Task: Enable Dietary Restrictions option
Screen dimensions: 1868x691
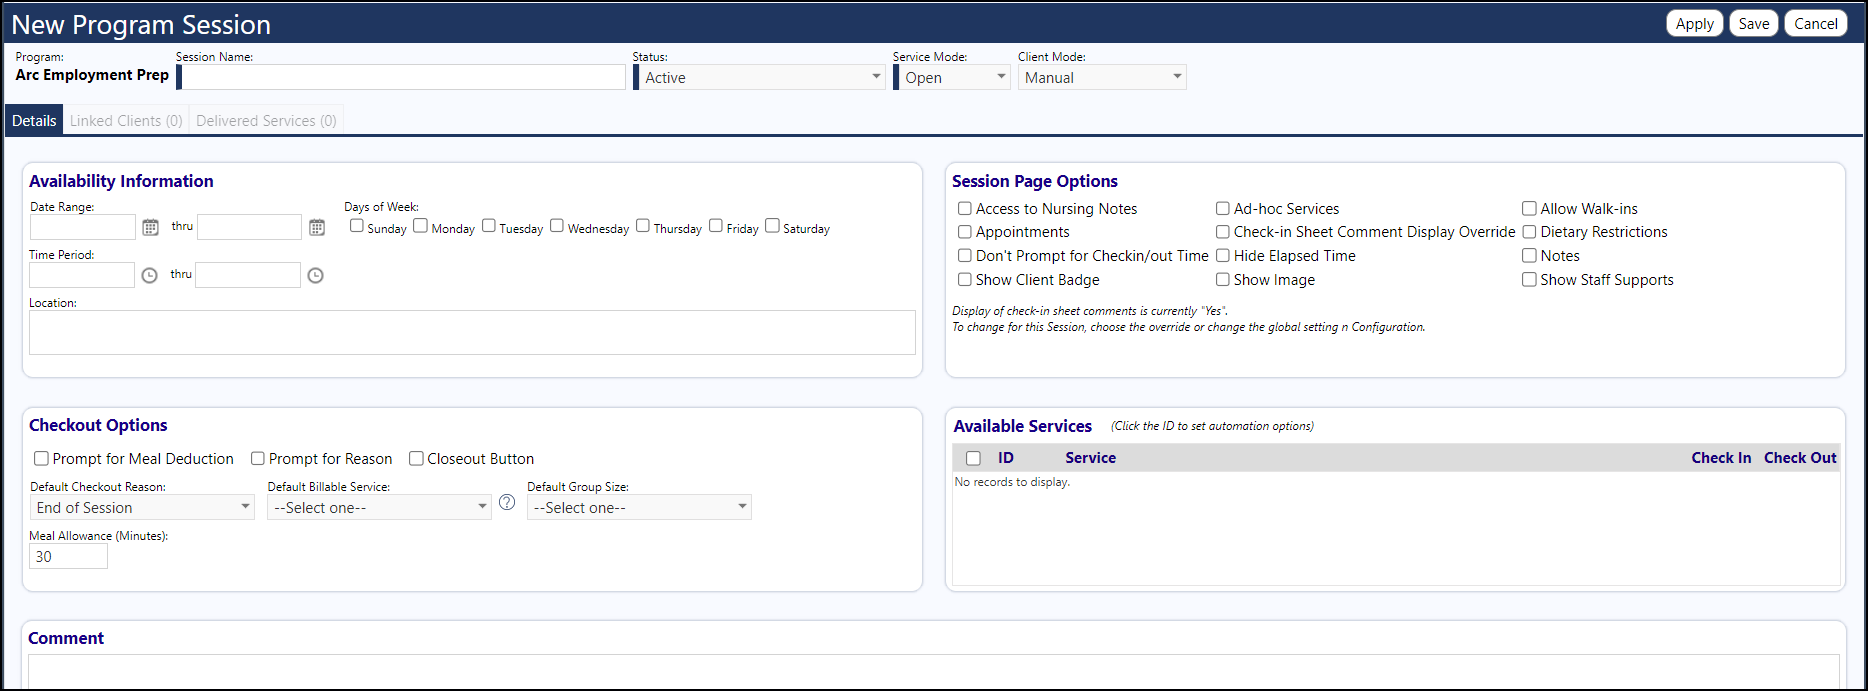Action: (1529, 232)
